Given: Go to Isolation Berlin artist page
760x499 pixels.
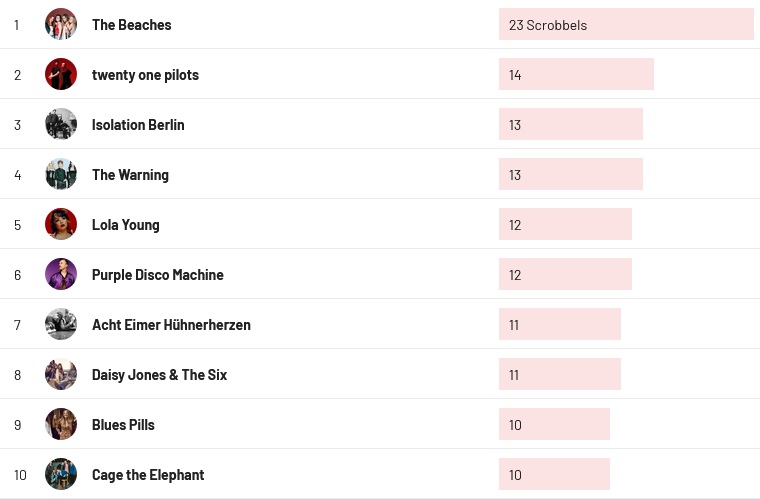Looking at the screenshot, I should 138,125.
